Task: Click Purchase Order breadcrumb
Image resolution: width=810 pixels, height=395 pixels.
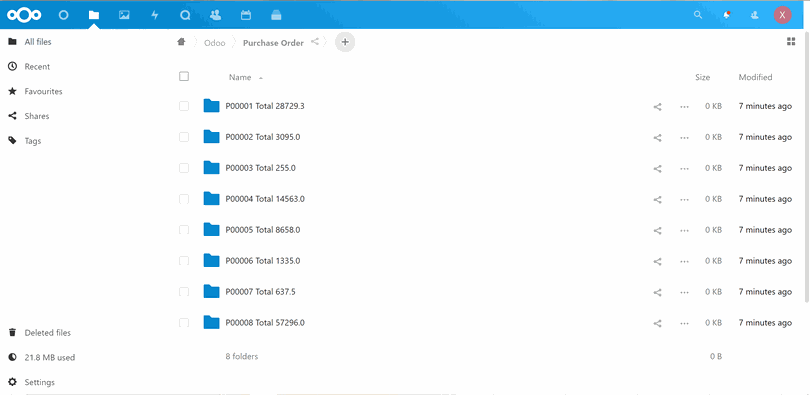Action: pos(273,43)
